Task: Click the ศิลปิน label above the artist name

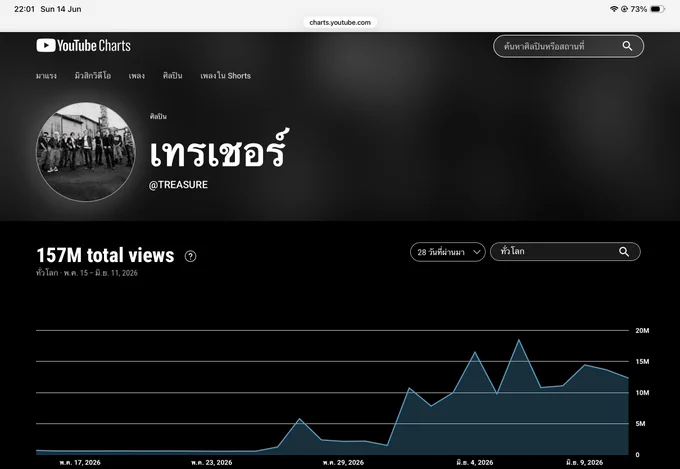Action: [x=158, y=116]
